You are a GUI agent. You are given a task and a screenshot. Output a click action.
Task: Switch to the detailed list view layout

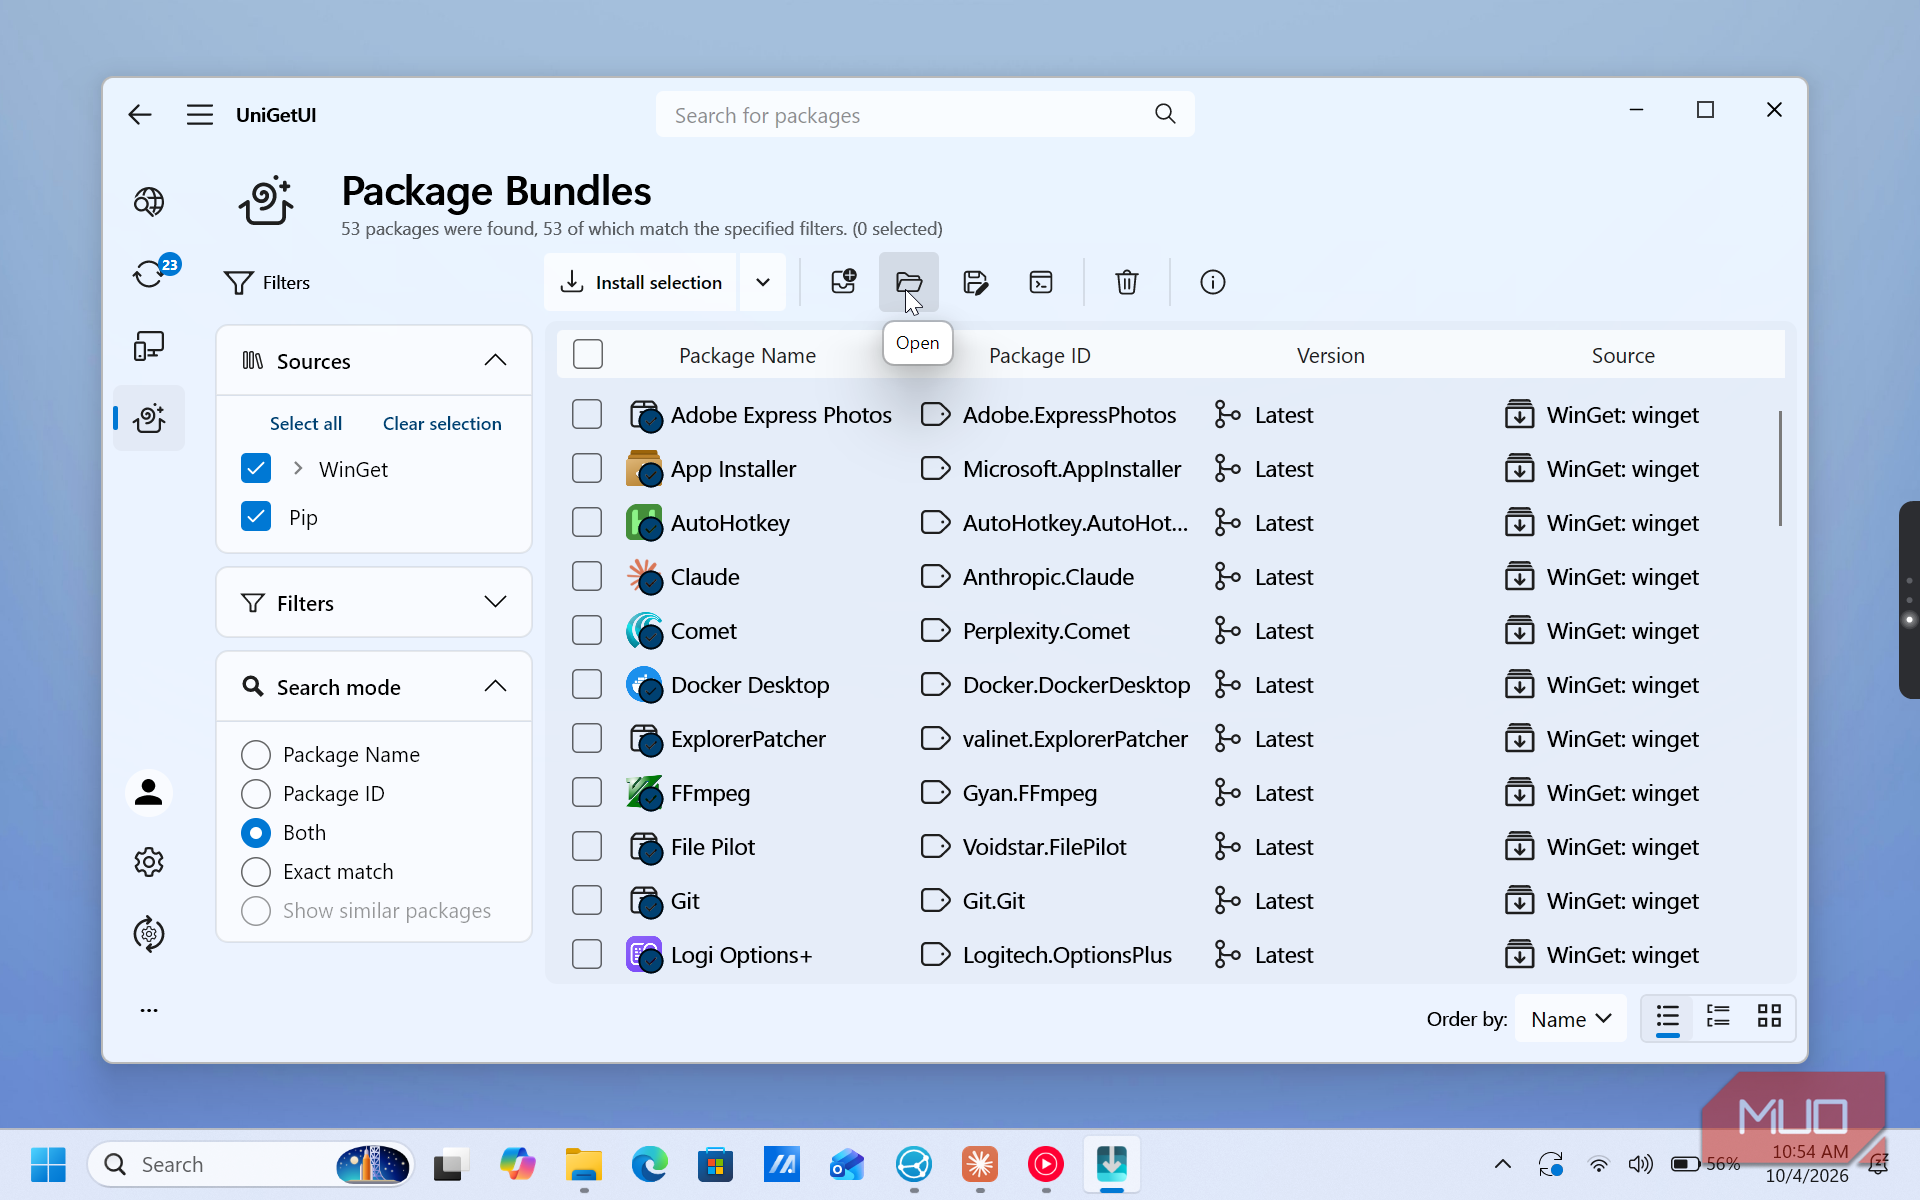(1718, 1018)
